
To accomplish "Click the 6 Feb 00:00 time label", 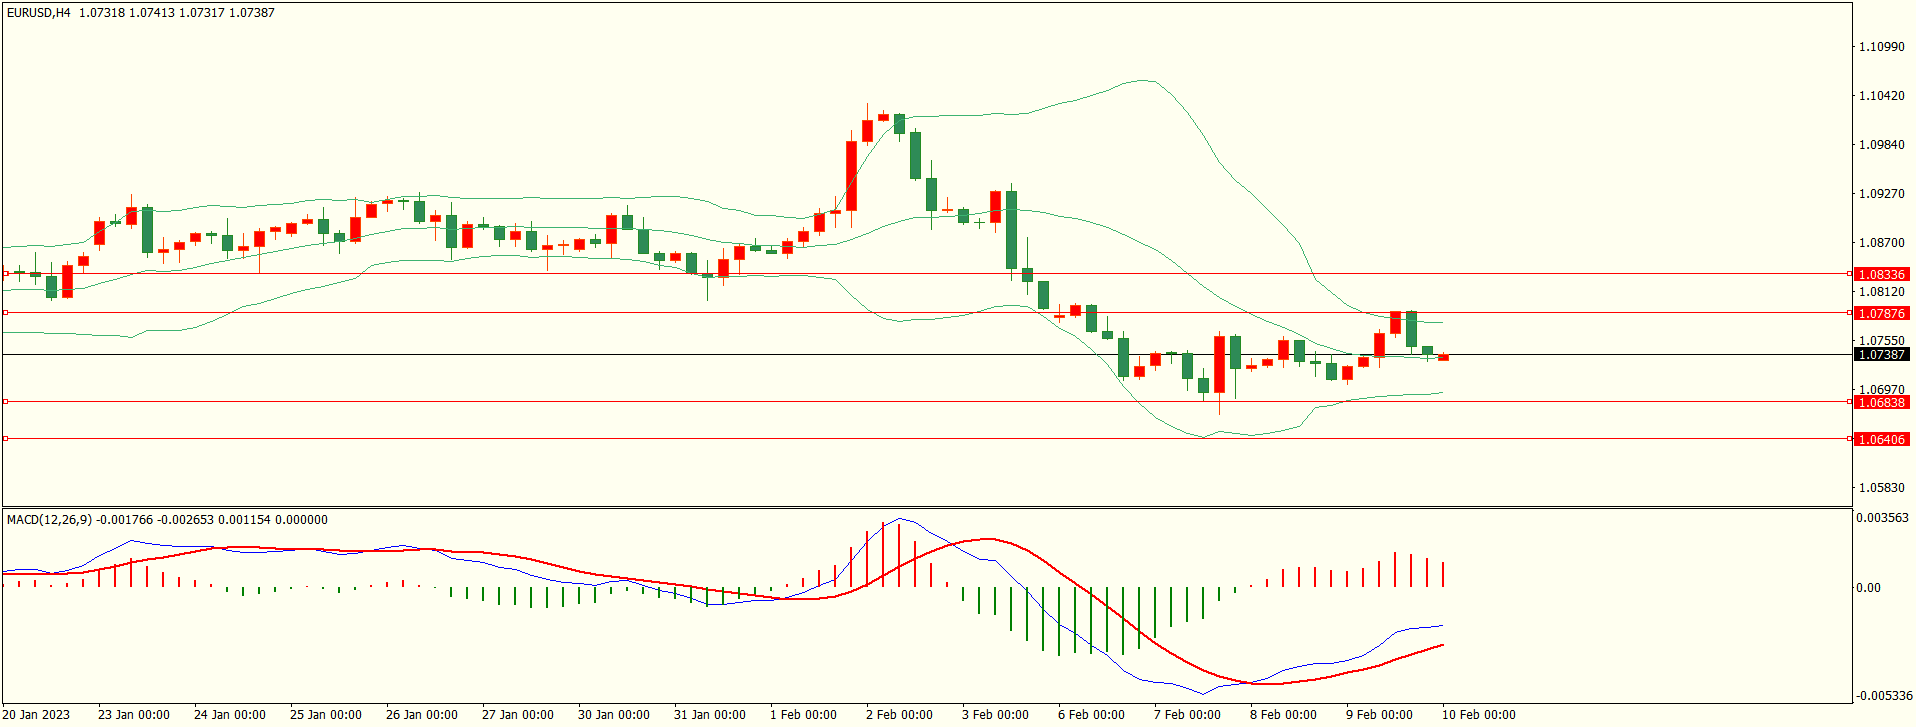I will [1091, 714].
